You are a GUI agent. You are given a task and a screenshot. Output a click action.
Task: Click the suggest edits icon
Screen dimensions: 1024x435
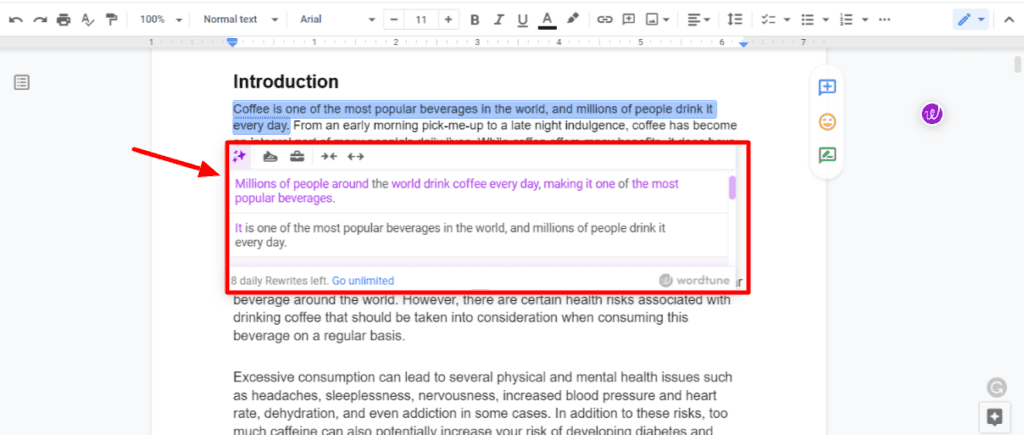pos(827,155)
